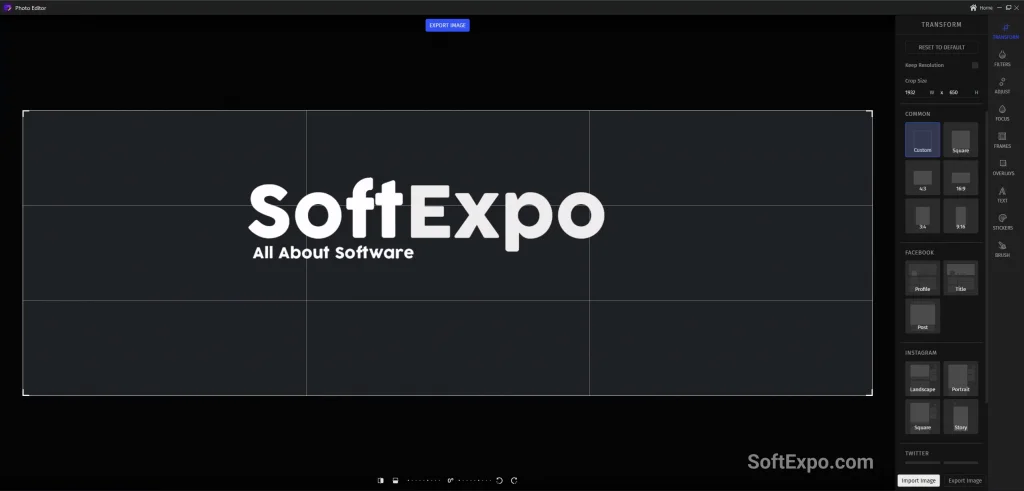Open the Stickers panel
Viewport: 1024px width, 491px height.
[1002, 221]
